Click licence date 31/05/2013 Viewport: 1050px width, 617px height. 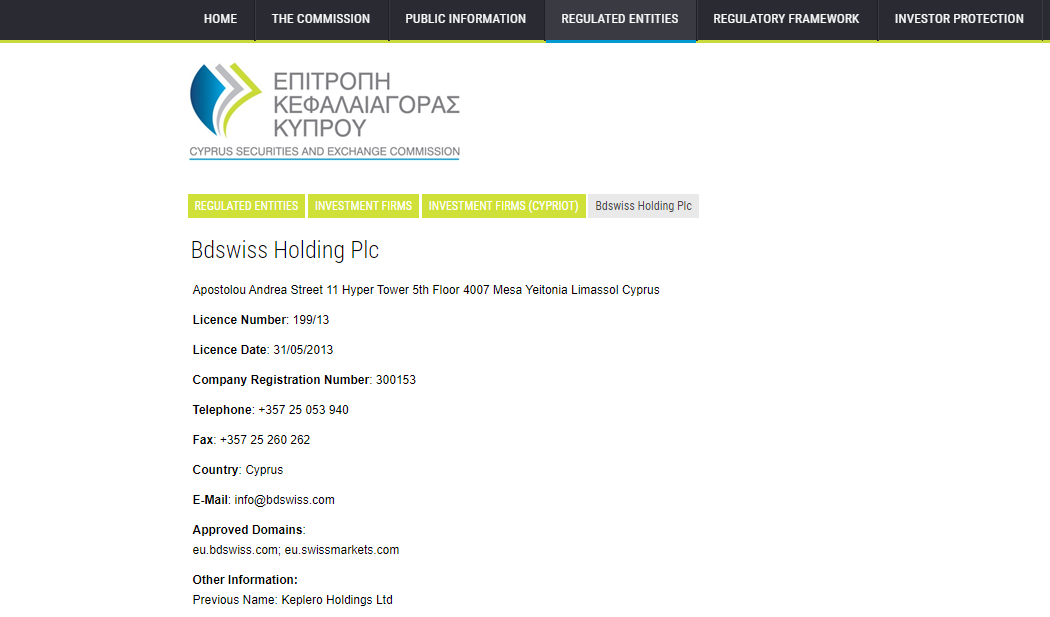tap(303, 350)
